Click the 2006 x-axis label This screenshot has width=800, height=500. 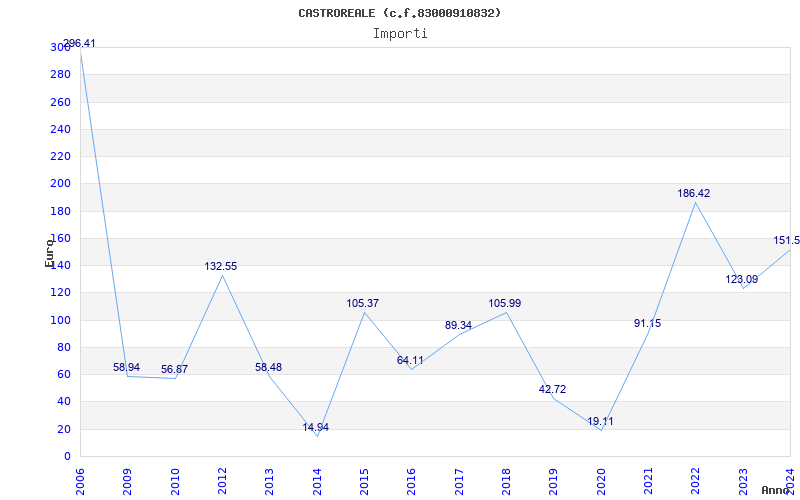(x=80, y=482)
